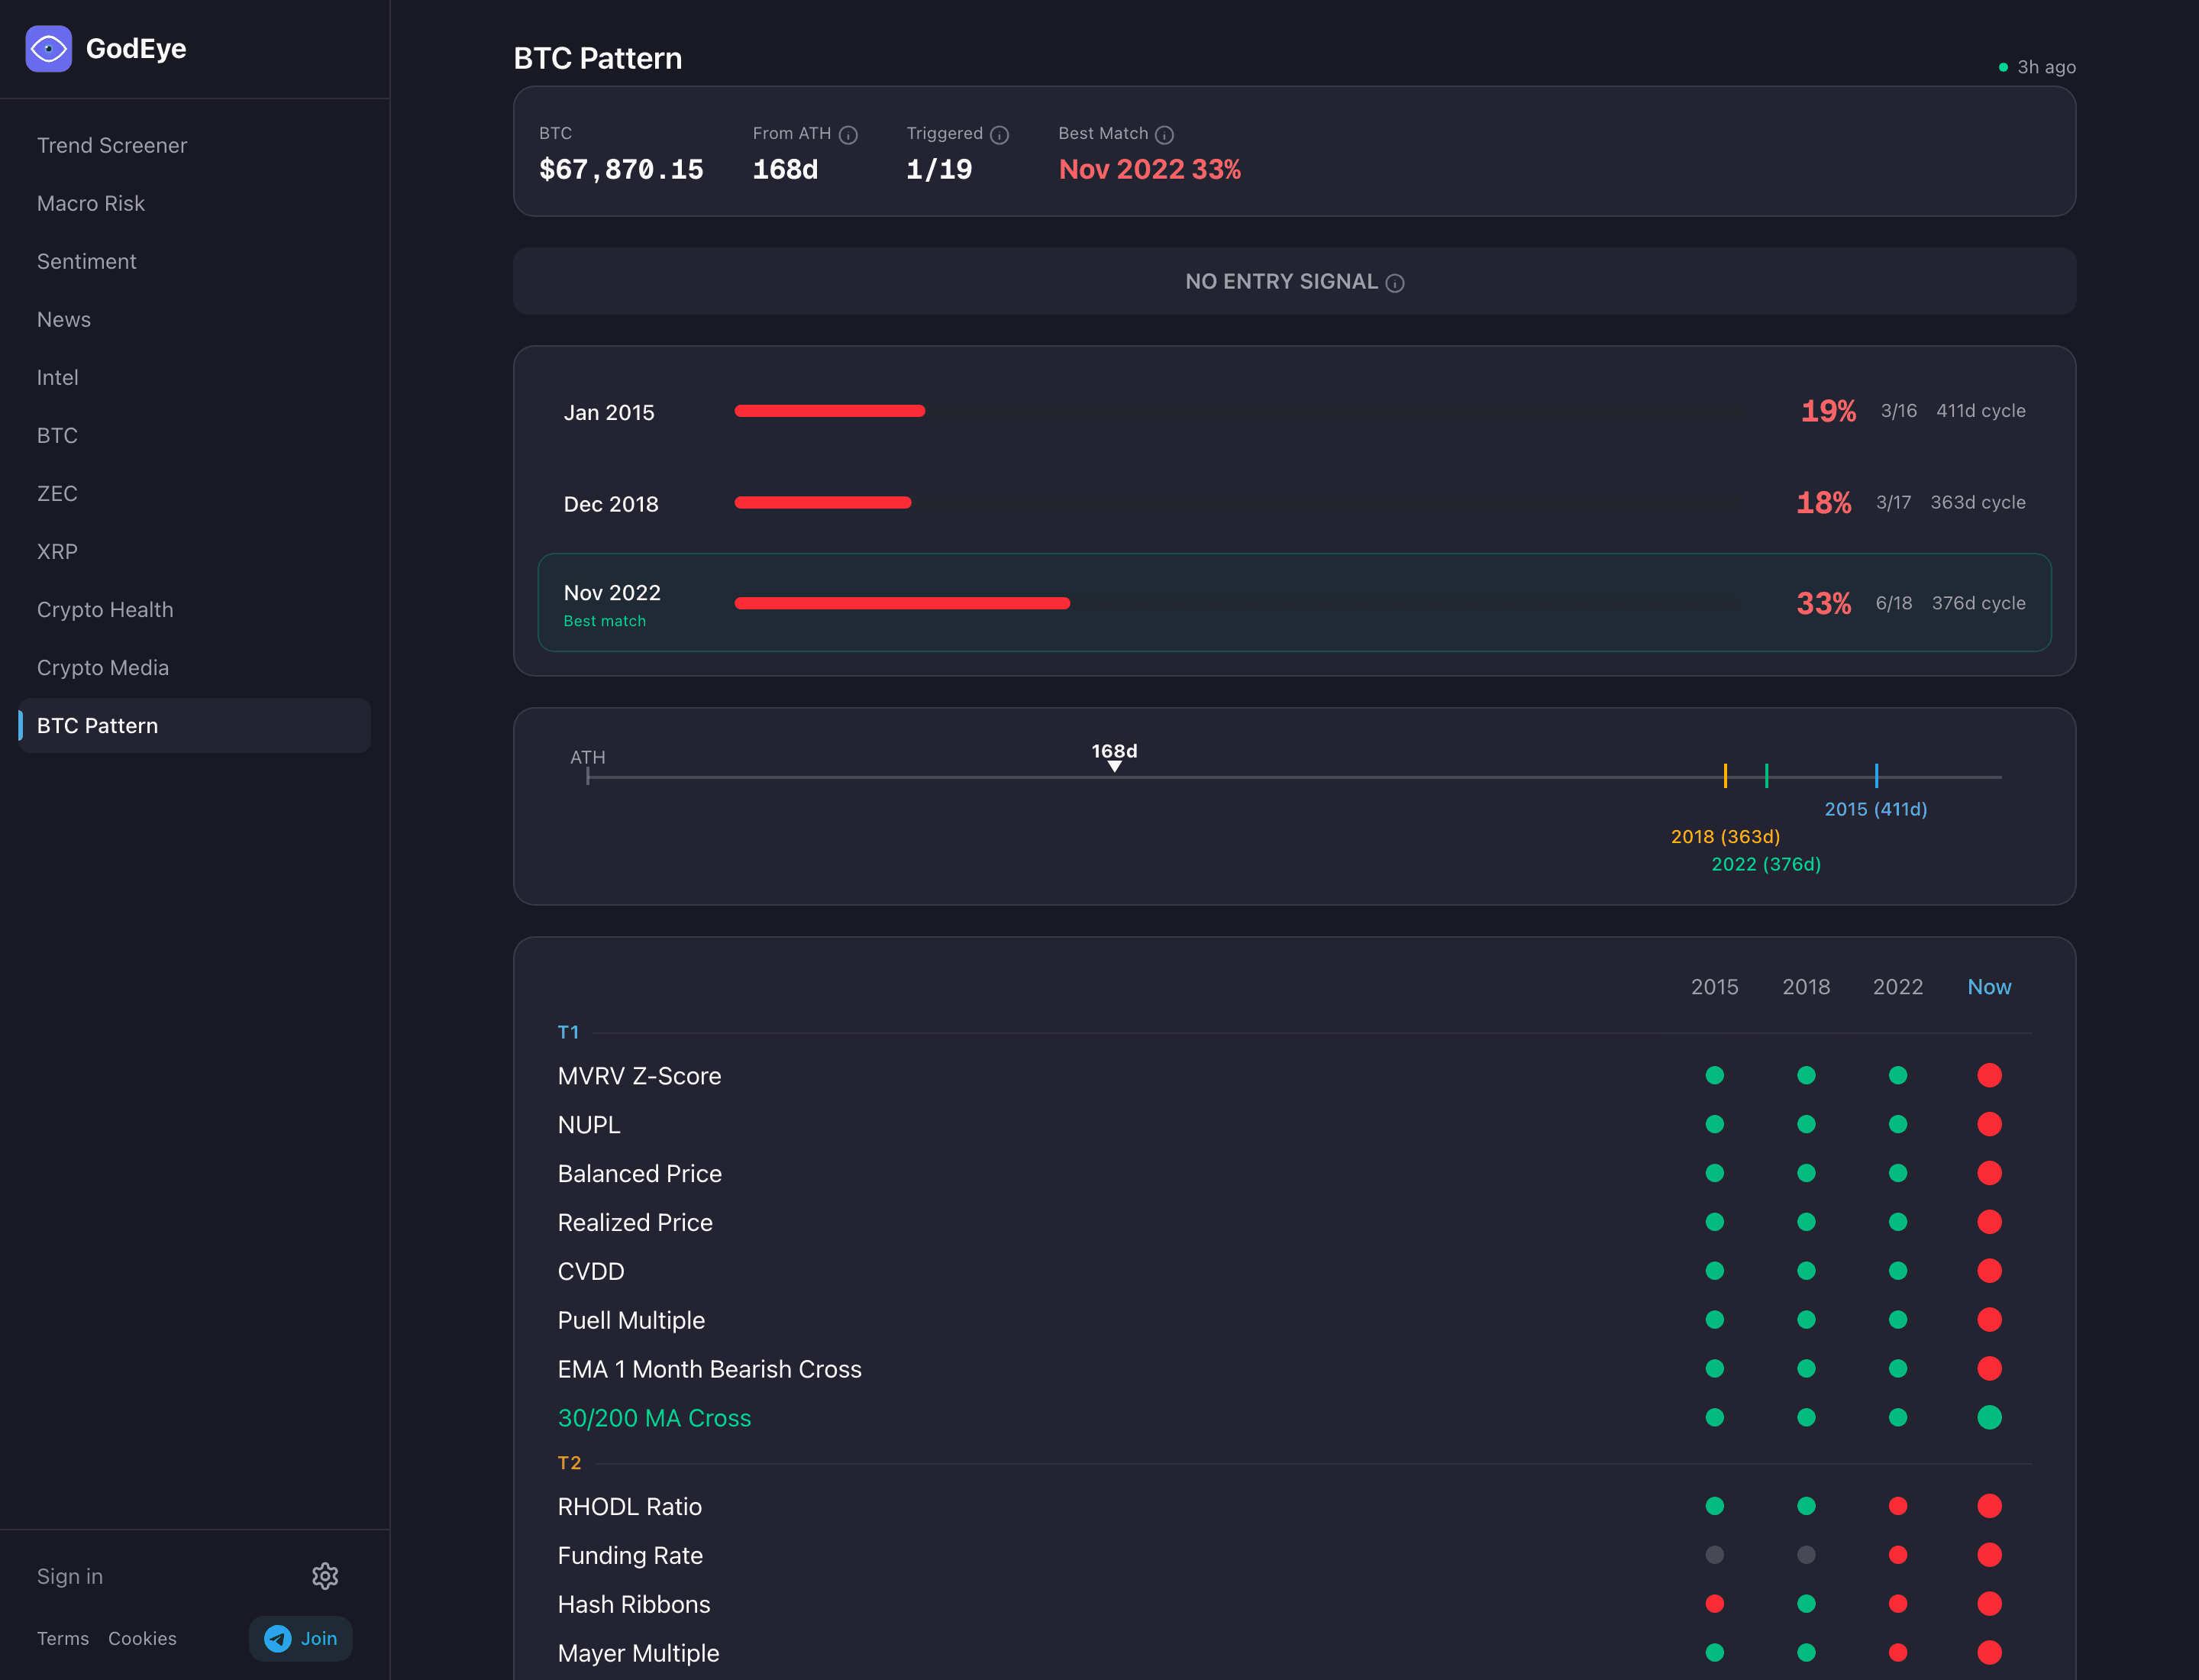
Task: Open the Cookies link
Action: (x=142, y=1638)
